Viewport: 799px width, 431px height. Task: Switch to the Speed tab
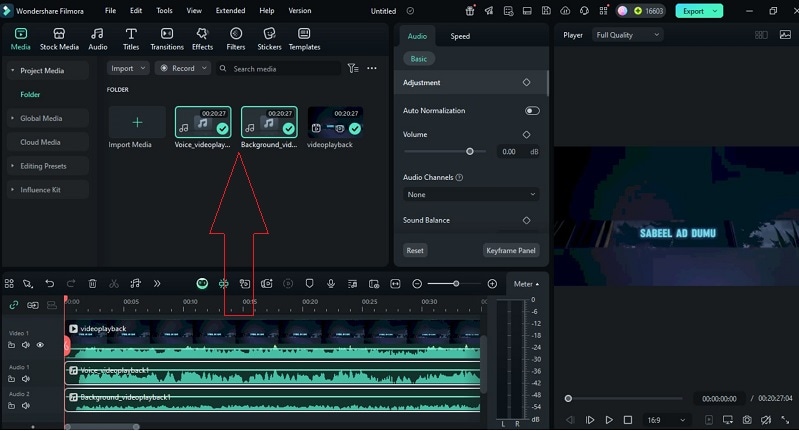[x=460, y=36]
